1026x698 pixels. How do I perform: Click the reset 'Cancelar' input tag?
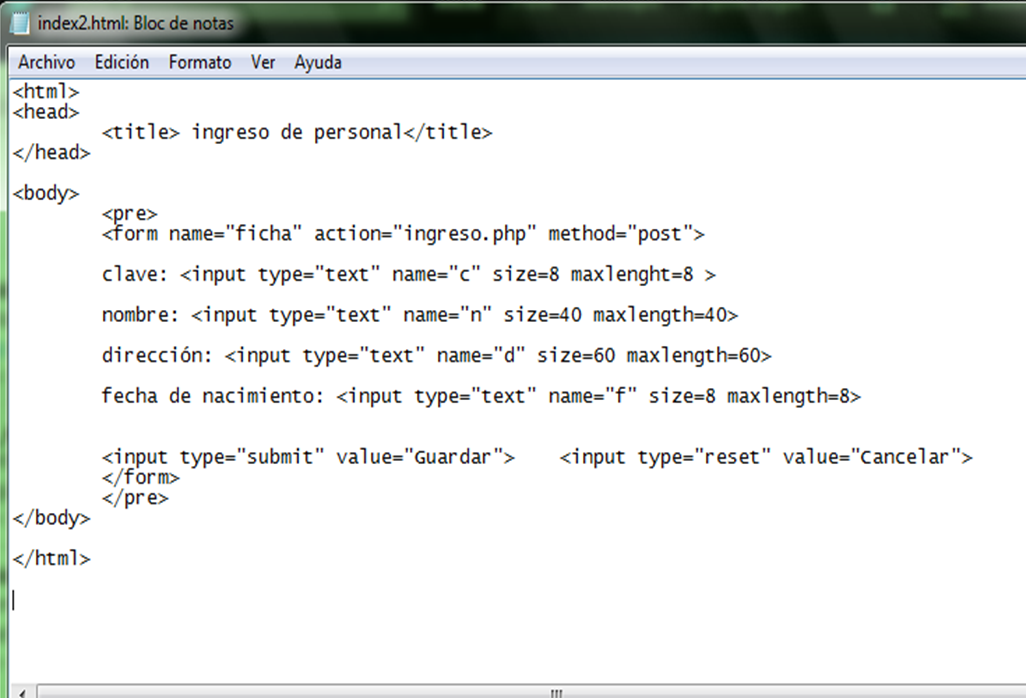point(766,457)
